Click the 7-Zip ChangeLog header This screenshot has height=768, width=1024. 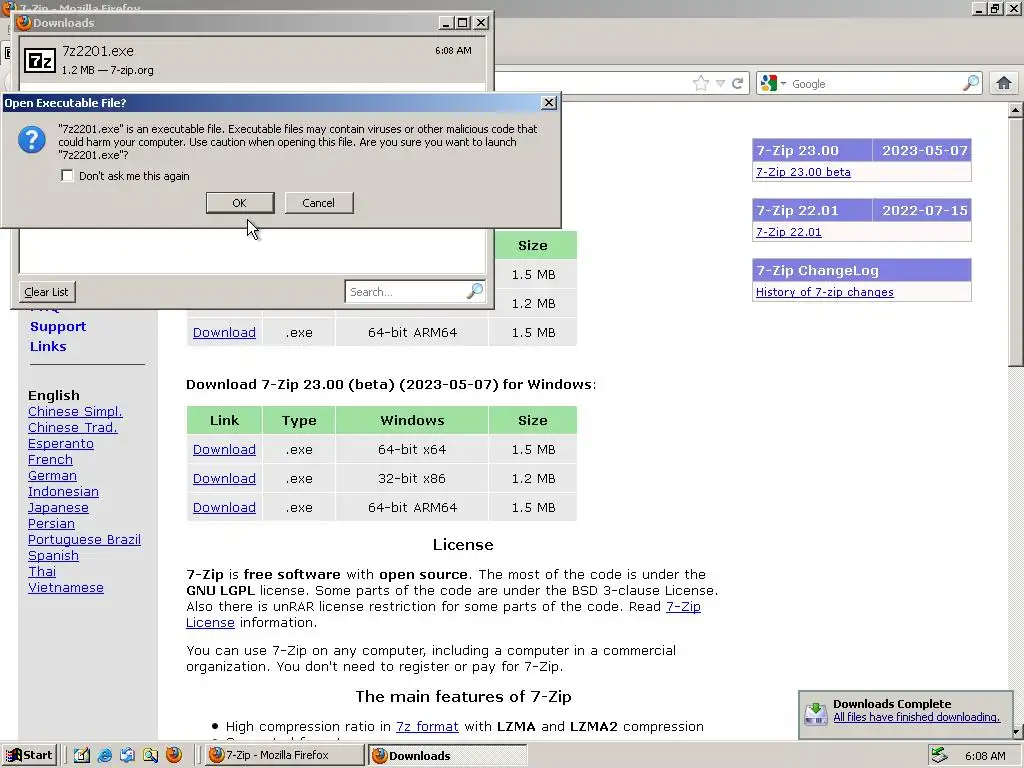[x=861, y=270]
